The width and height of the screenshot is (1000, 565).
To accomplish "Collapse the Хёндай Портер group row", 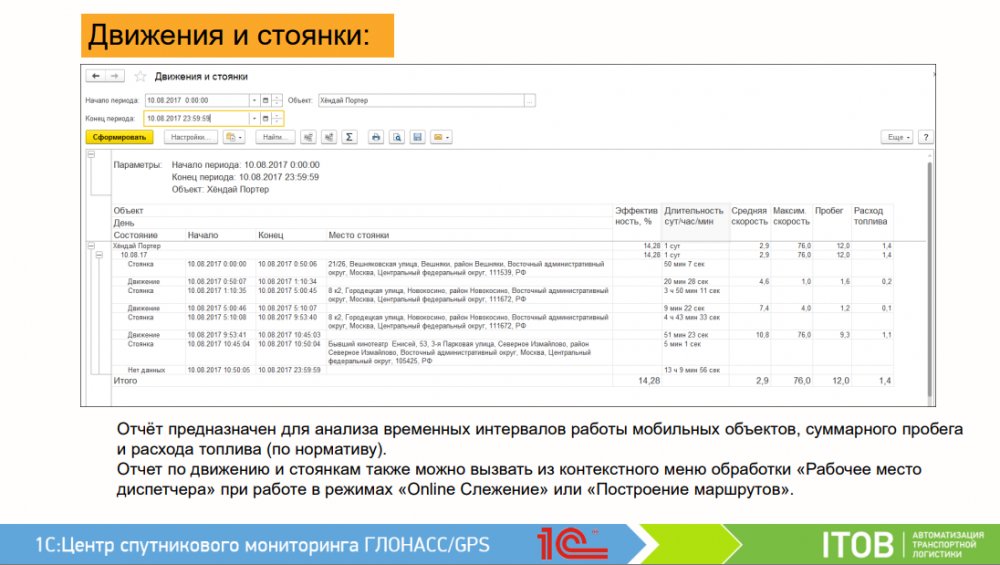I will [91, 245].
